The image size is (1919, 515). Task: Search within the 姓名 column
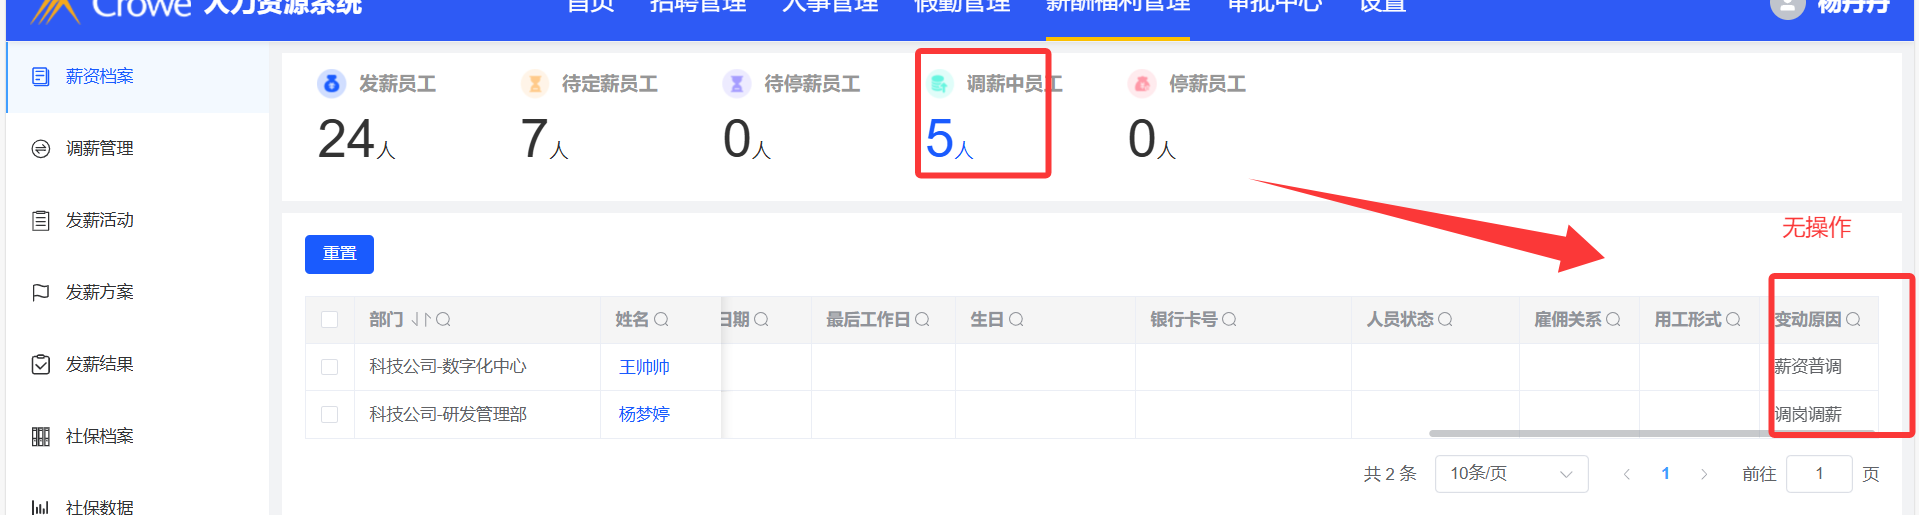click(x=661, y=320)
